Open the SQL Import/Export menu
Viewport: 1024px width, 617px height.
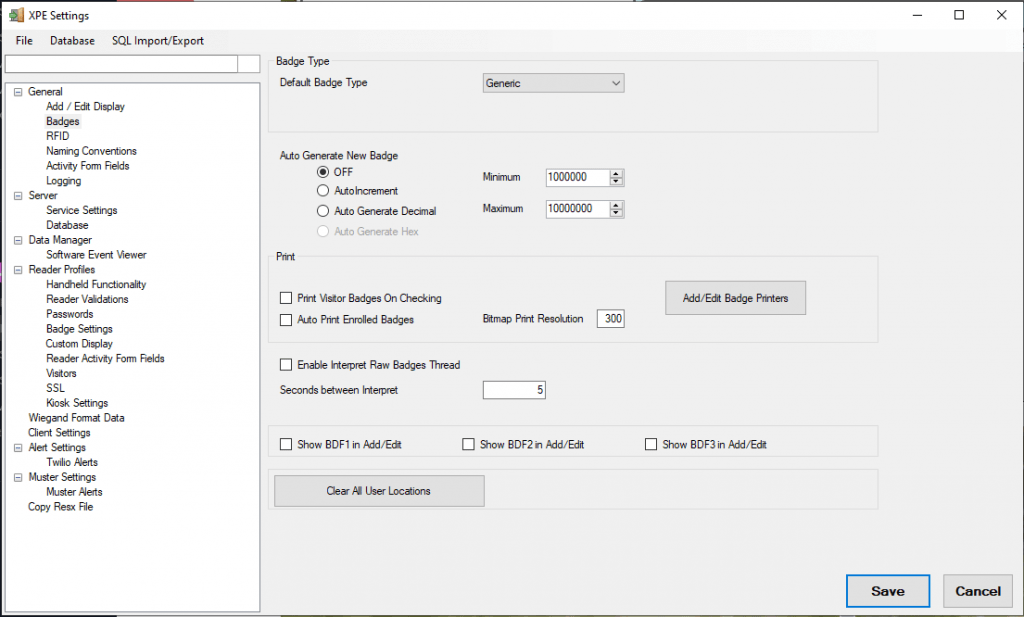[x=157, y=40]
